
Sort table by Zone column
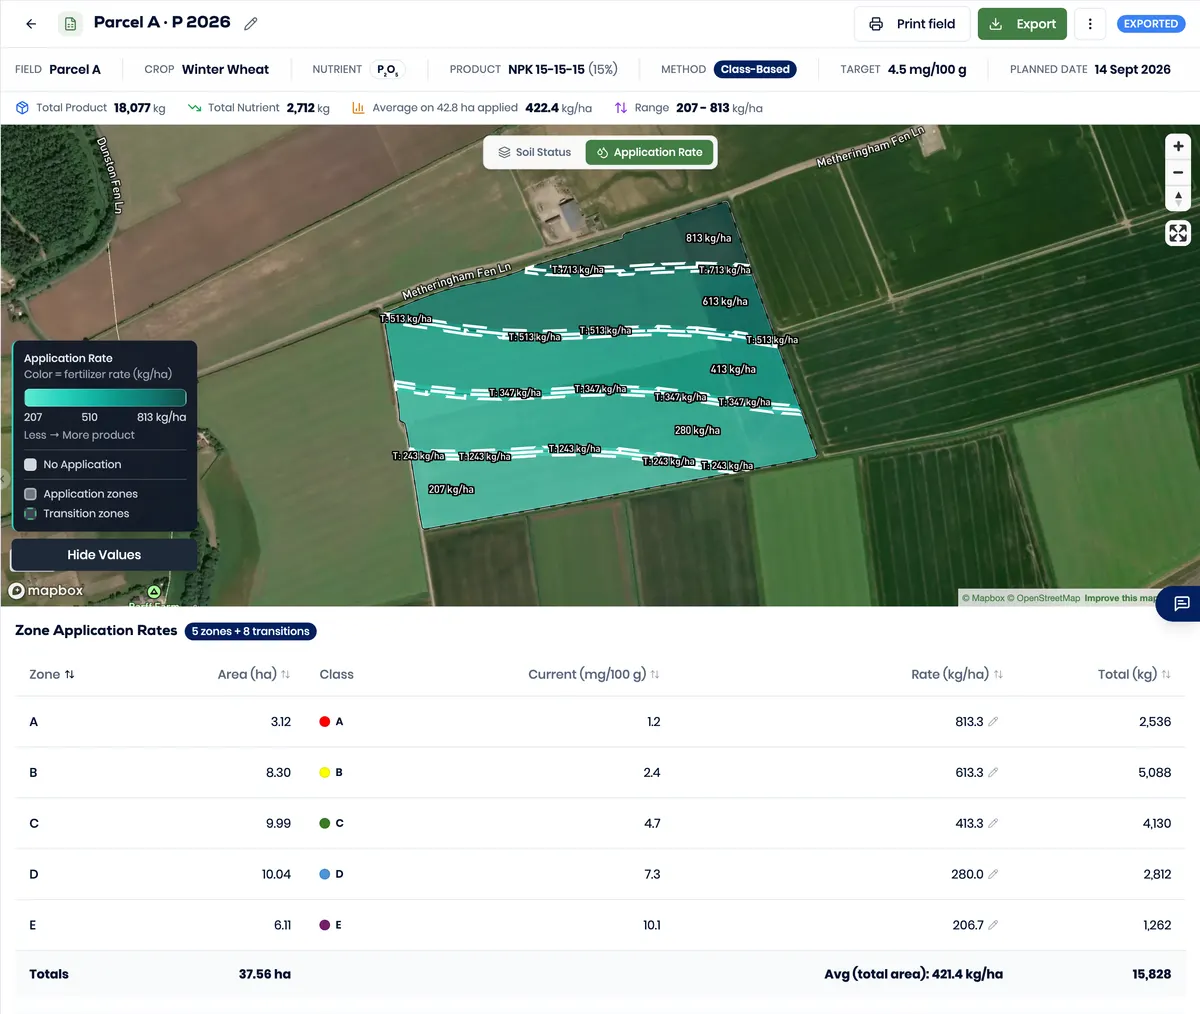(x=52, y=674)
